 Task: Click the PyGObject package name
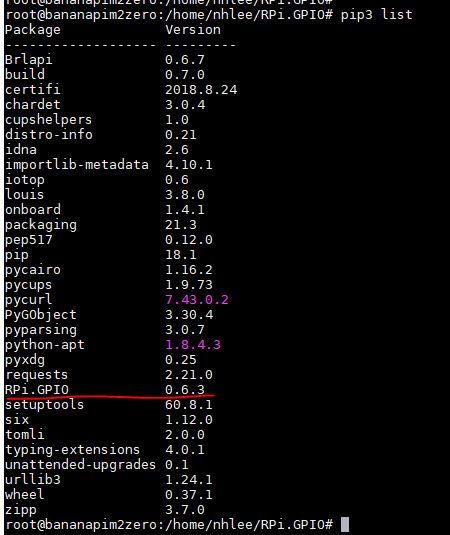(x=41, y=315)
